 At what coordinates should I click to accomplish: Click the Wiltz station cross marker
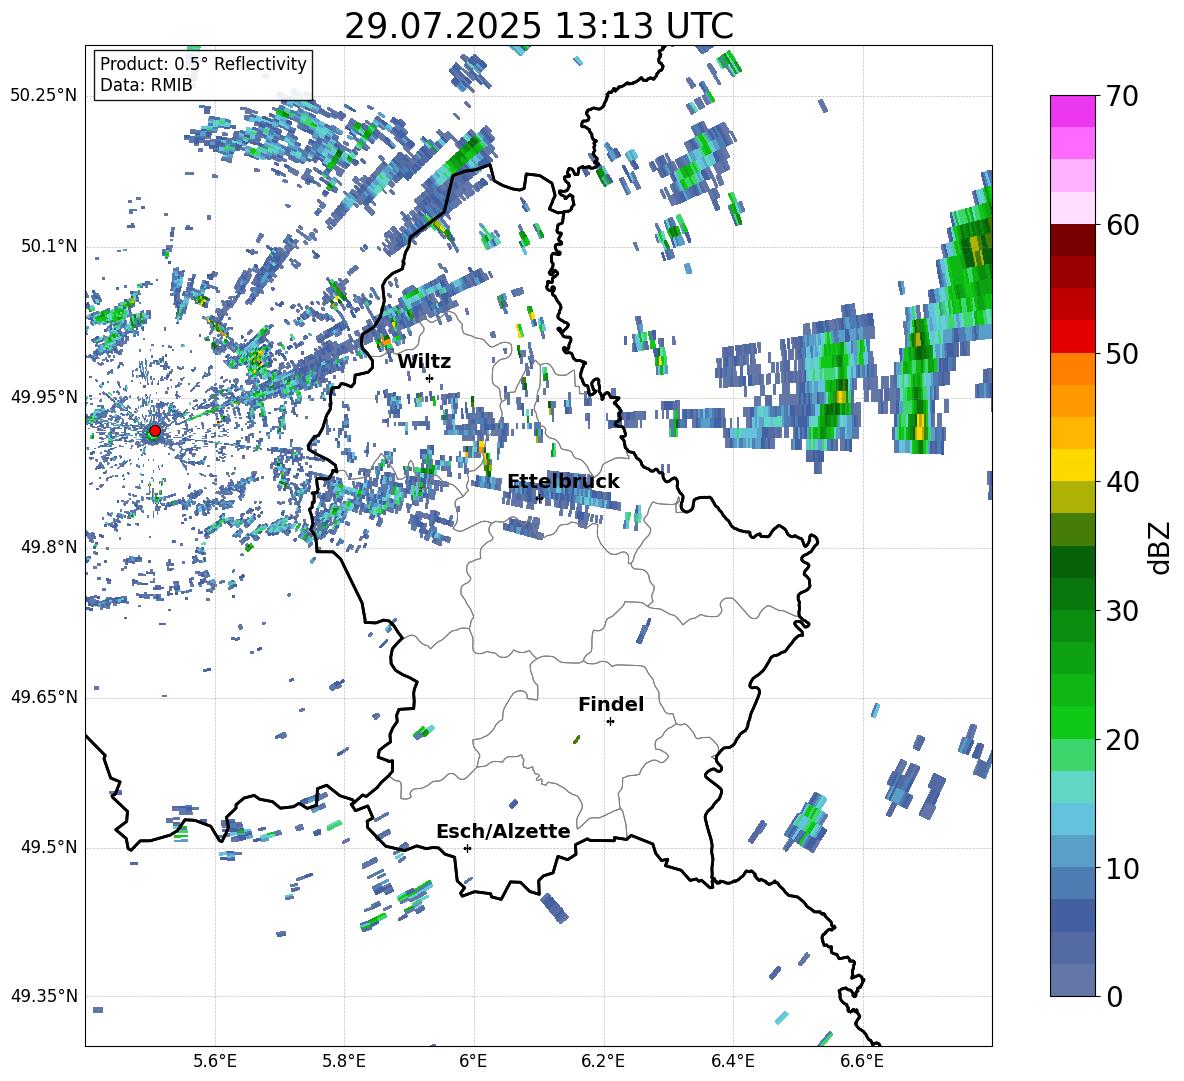[x=430, y=378]
